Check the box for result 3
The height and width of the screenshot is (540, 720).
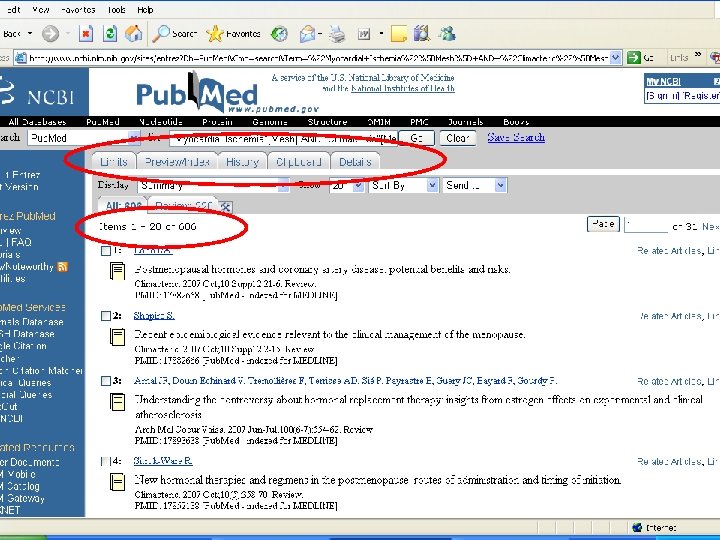(106, 381)
